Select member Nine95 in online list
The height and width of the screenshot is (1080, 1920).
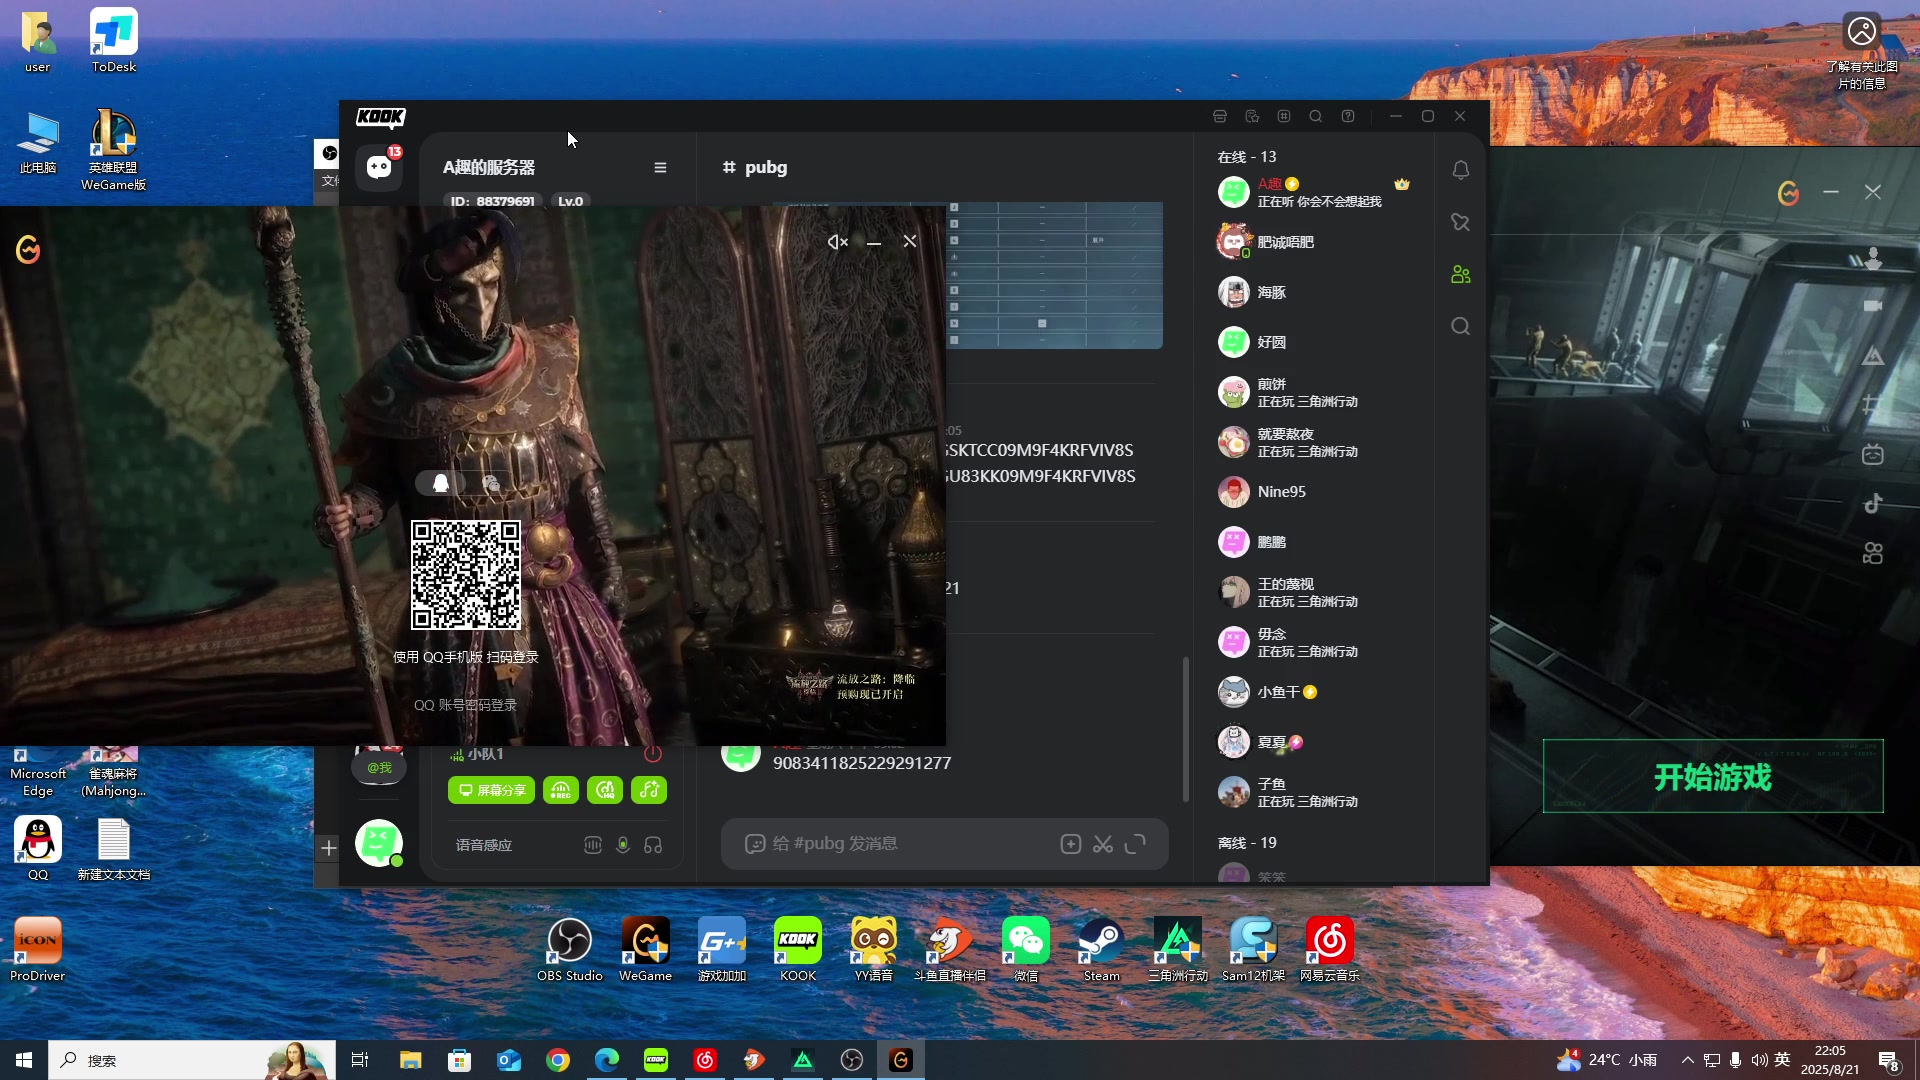click(x=1314, y=492)
